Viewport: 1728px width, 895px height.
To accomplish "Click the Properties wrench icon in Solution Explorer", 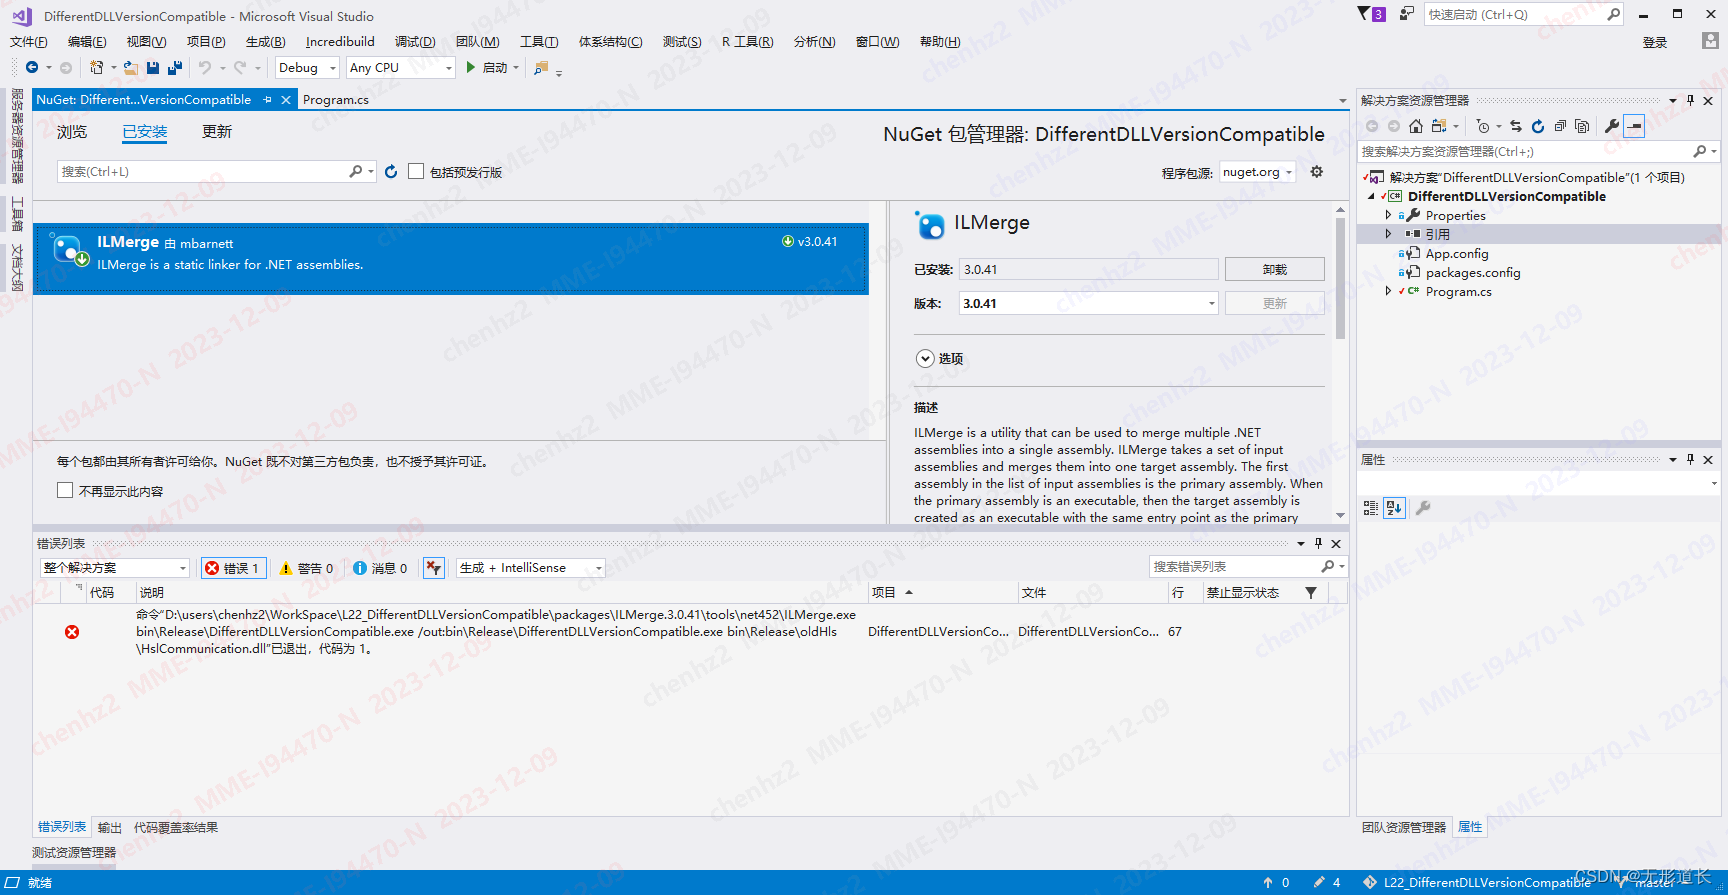I will click(1612, 126).
